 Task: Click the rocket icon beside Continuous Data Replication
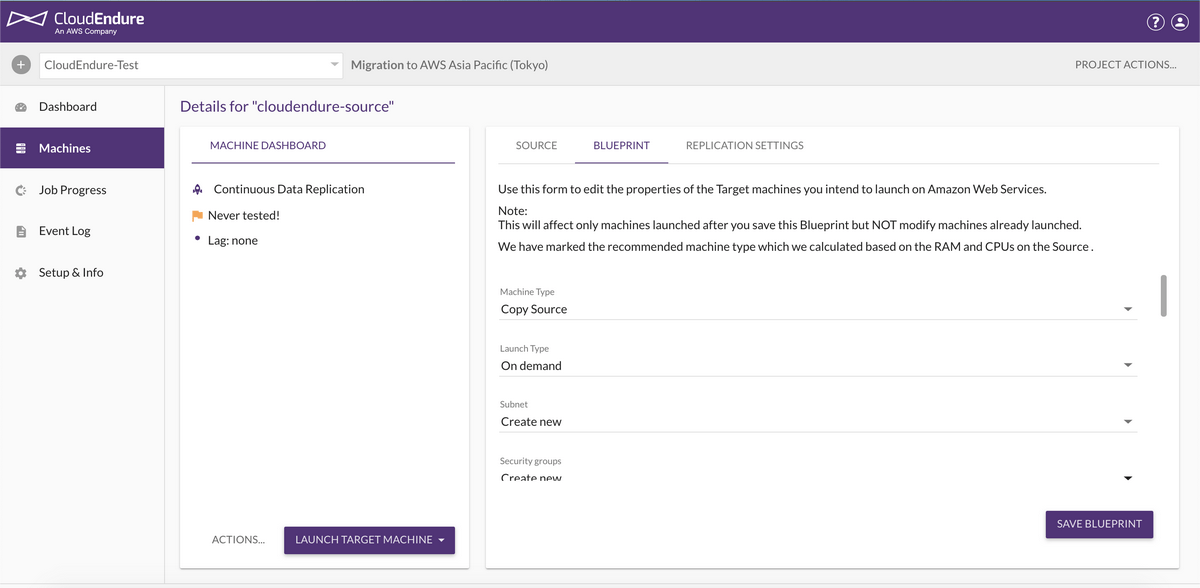197,189
